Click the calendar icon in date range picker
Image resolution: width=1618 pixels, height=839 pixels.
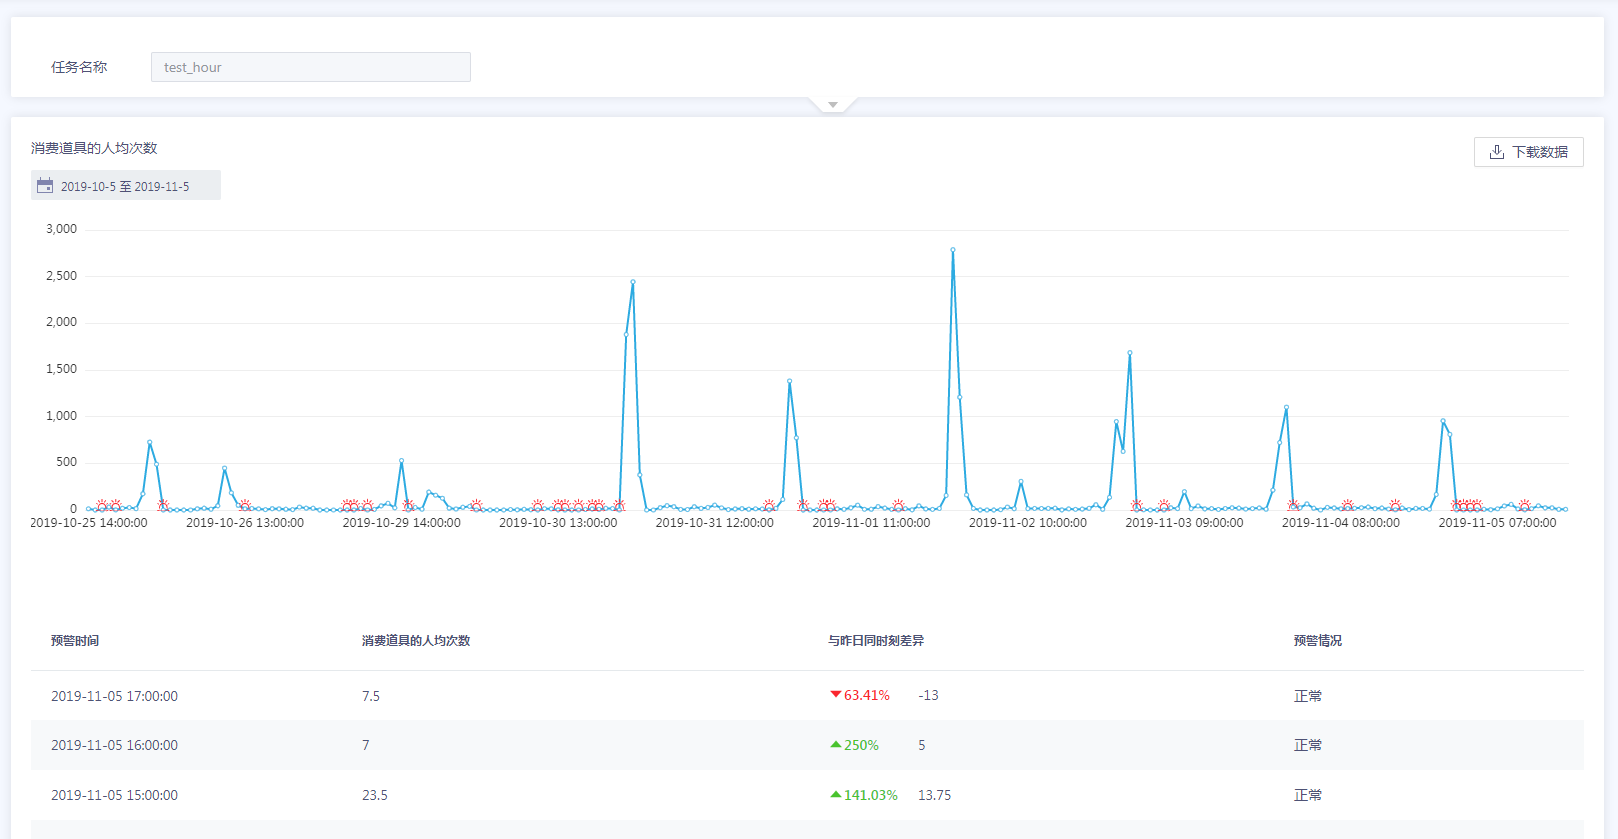tap(45, 186)
